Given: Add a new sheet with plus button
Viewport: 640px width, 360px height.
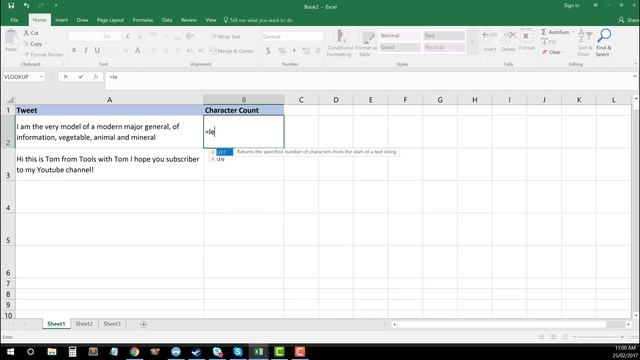Looking at the screenshot, I should [144, 324].
